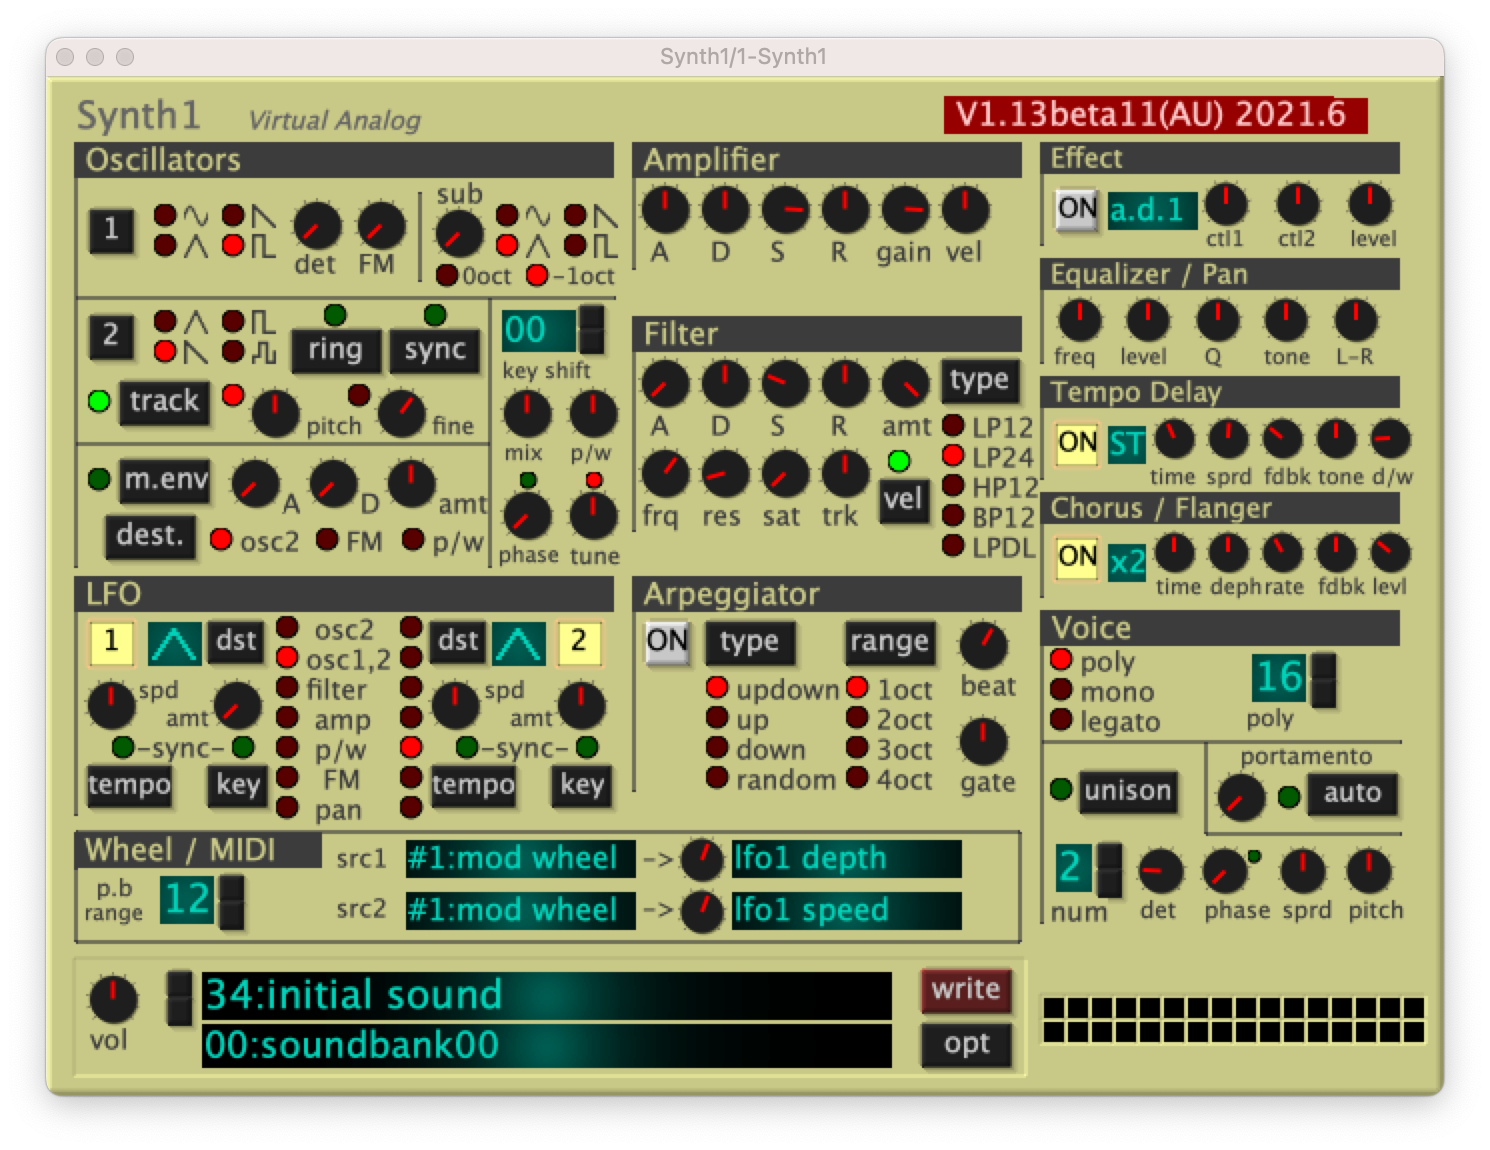The height and width of the screenshot is (1150, 1490).
Task: Click the oscillator FM knob
Action: [381, 227]
